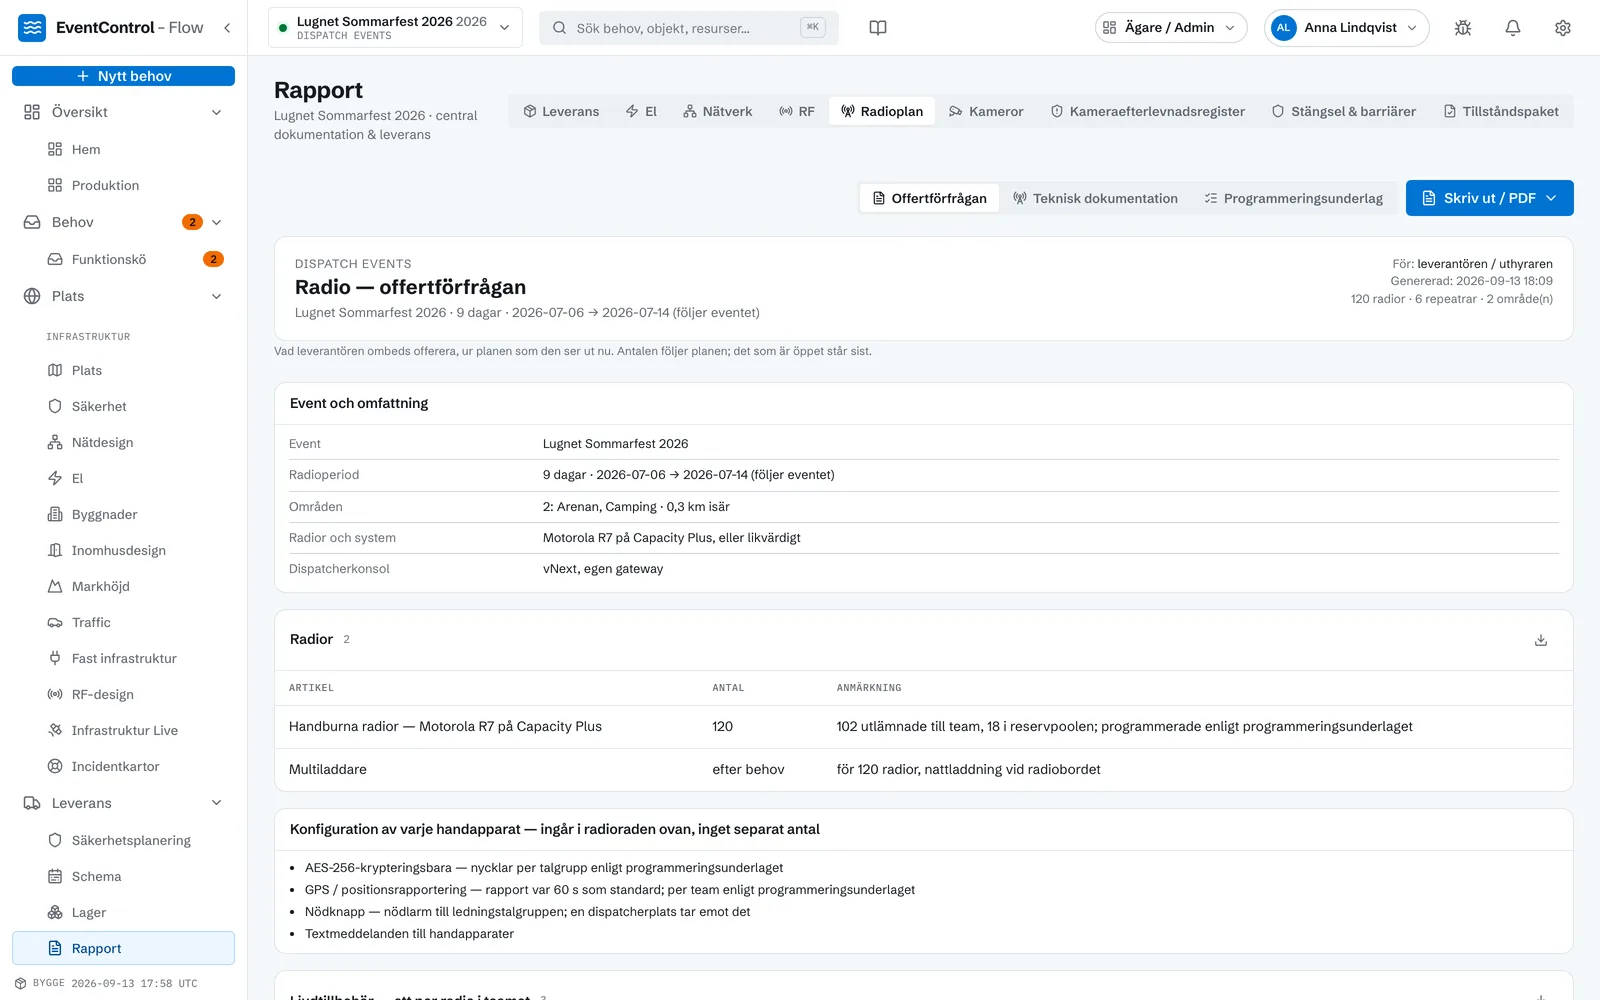Viewport: 1600px width, 1000px height.
Task: Click the Radioperiod value text
Action: point(689,475)
